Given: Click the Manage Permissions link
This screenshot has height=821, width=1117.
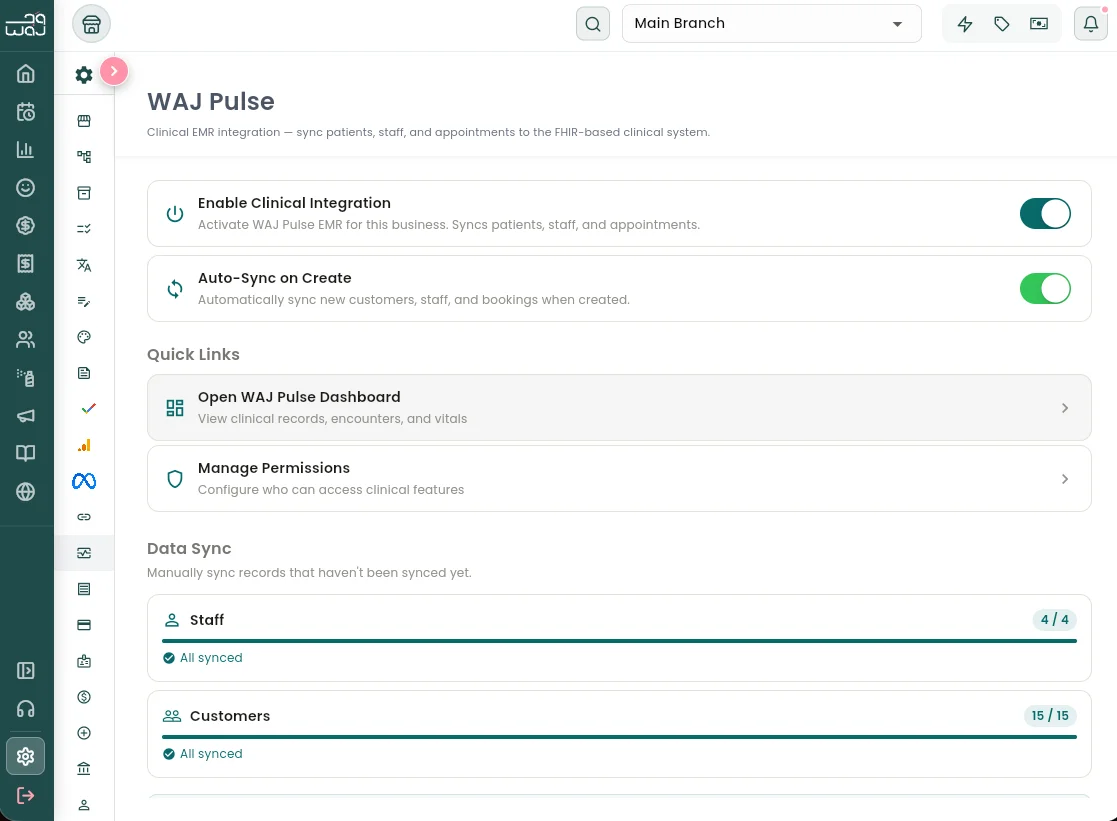Looking at the screenshot, I should [274, 468].
